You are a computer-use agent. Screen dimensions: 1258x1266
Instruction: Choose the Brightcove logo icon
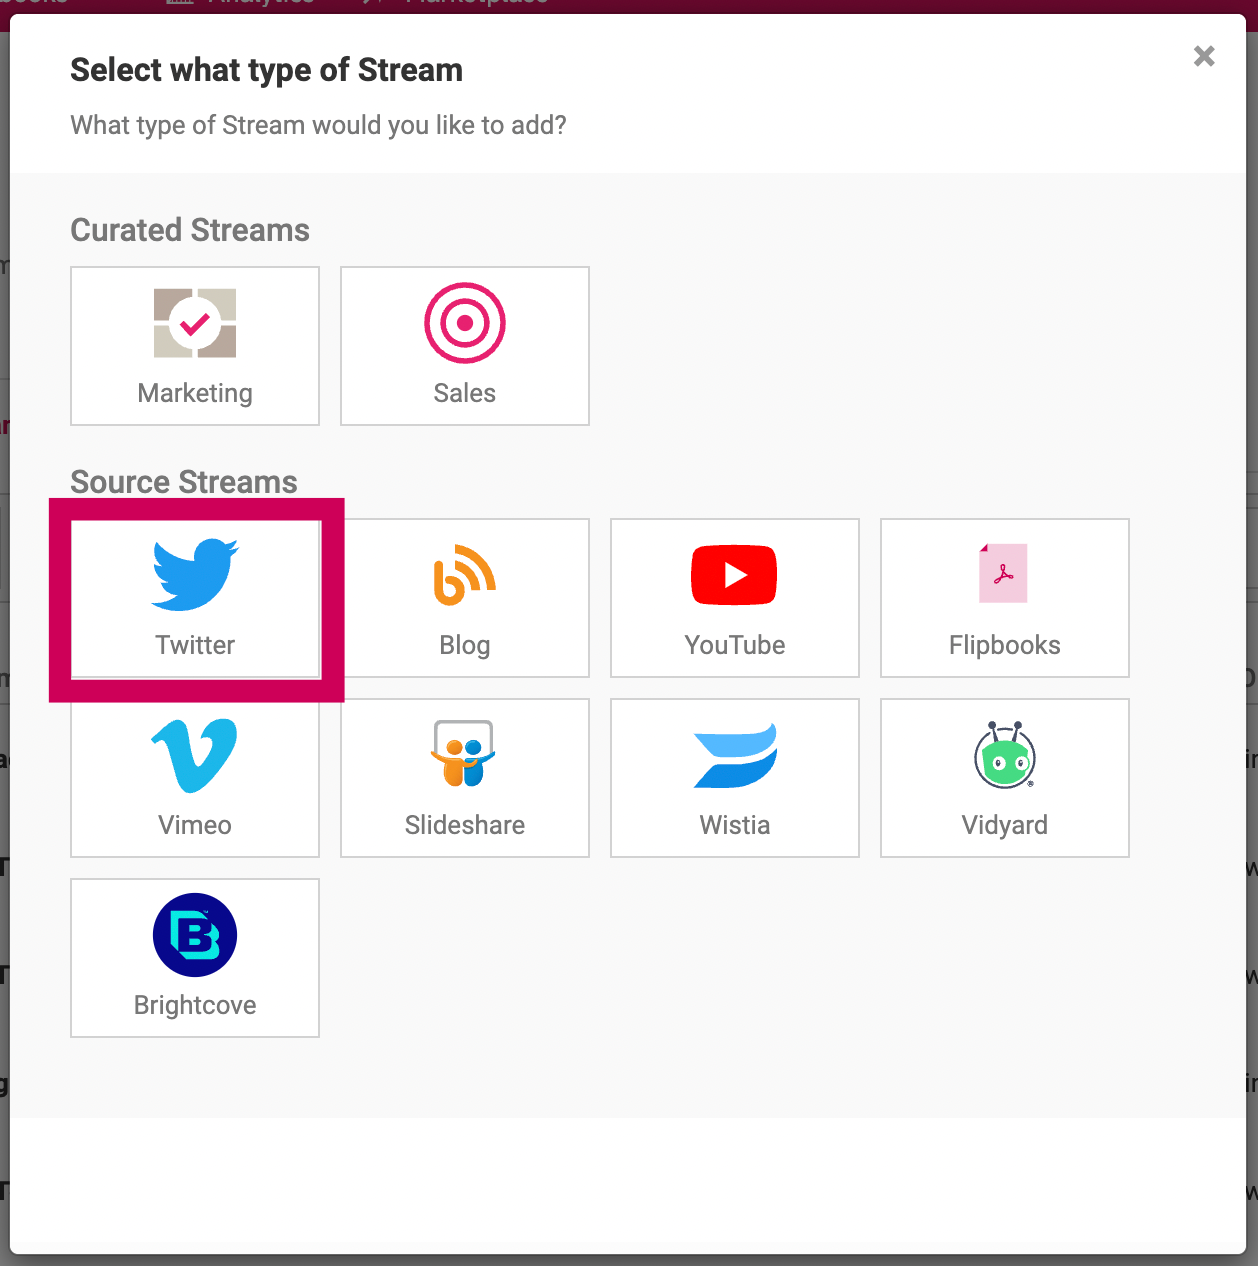point(195,935)
